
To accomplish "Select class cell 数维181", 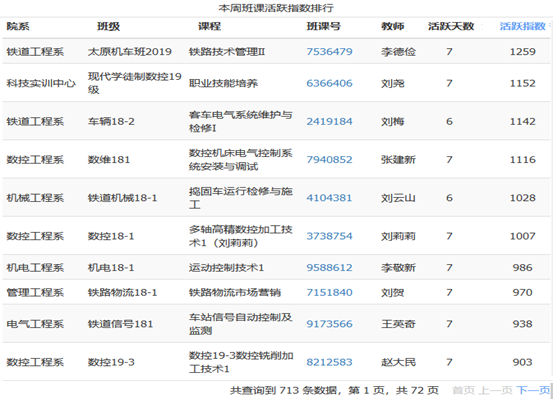I will coord(109,159).
